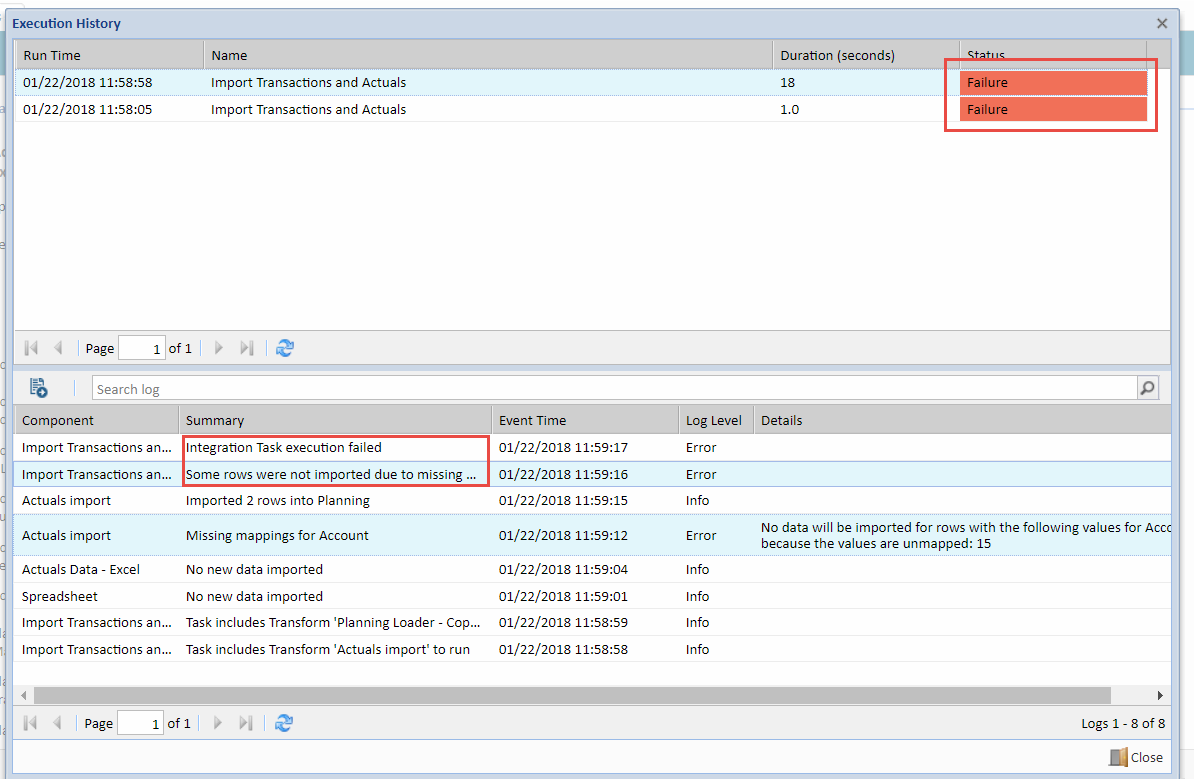Refresh the logs list at bottom

284,723
